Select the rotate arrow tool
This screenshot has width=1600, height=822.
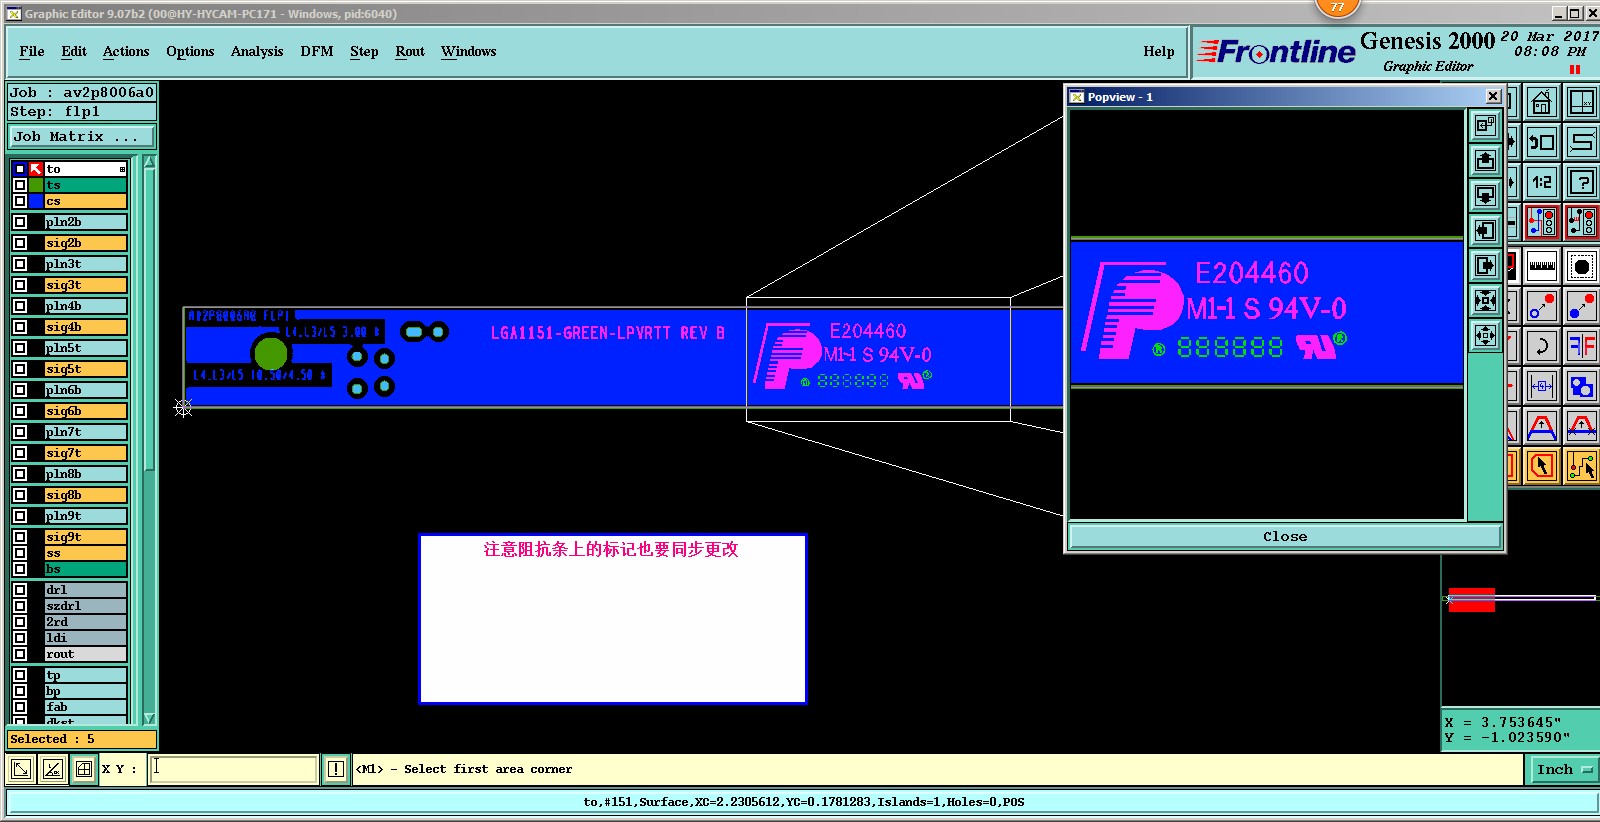tap(1541, 346)
